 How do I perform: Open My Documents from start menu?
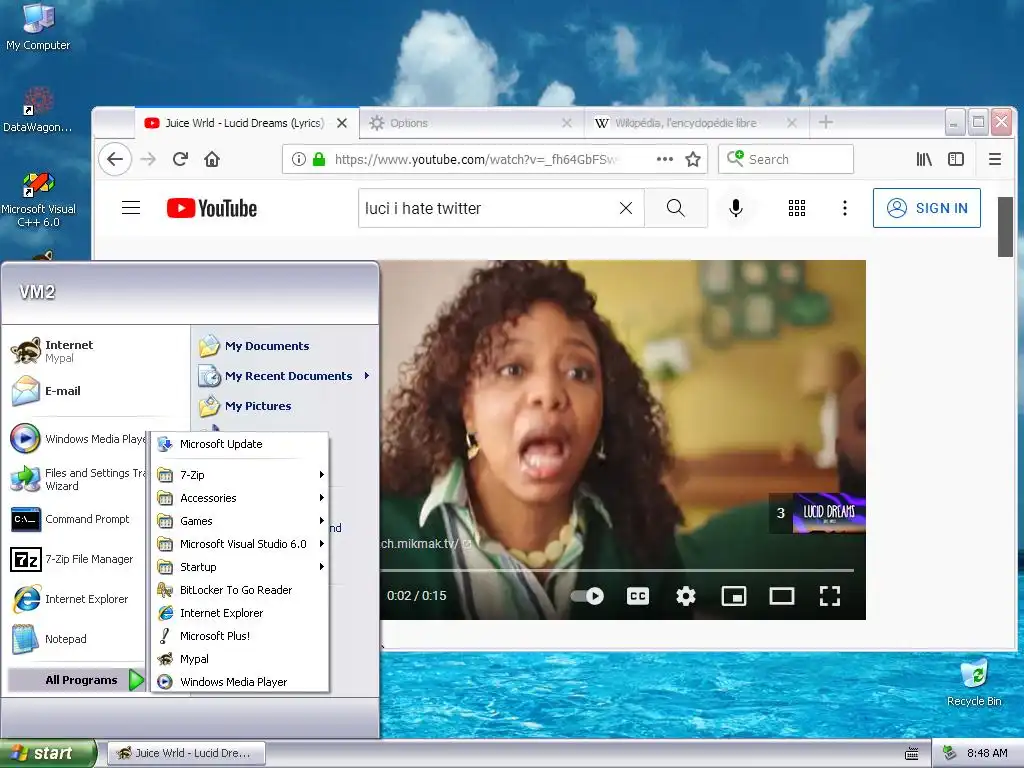pos(285,345)
